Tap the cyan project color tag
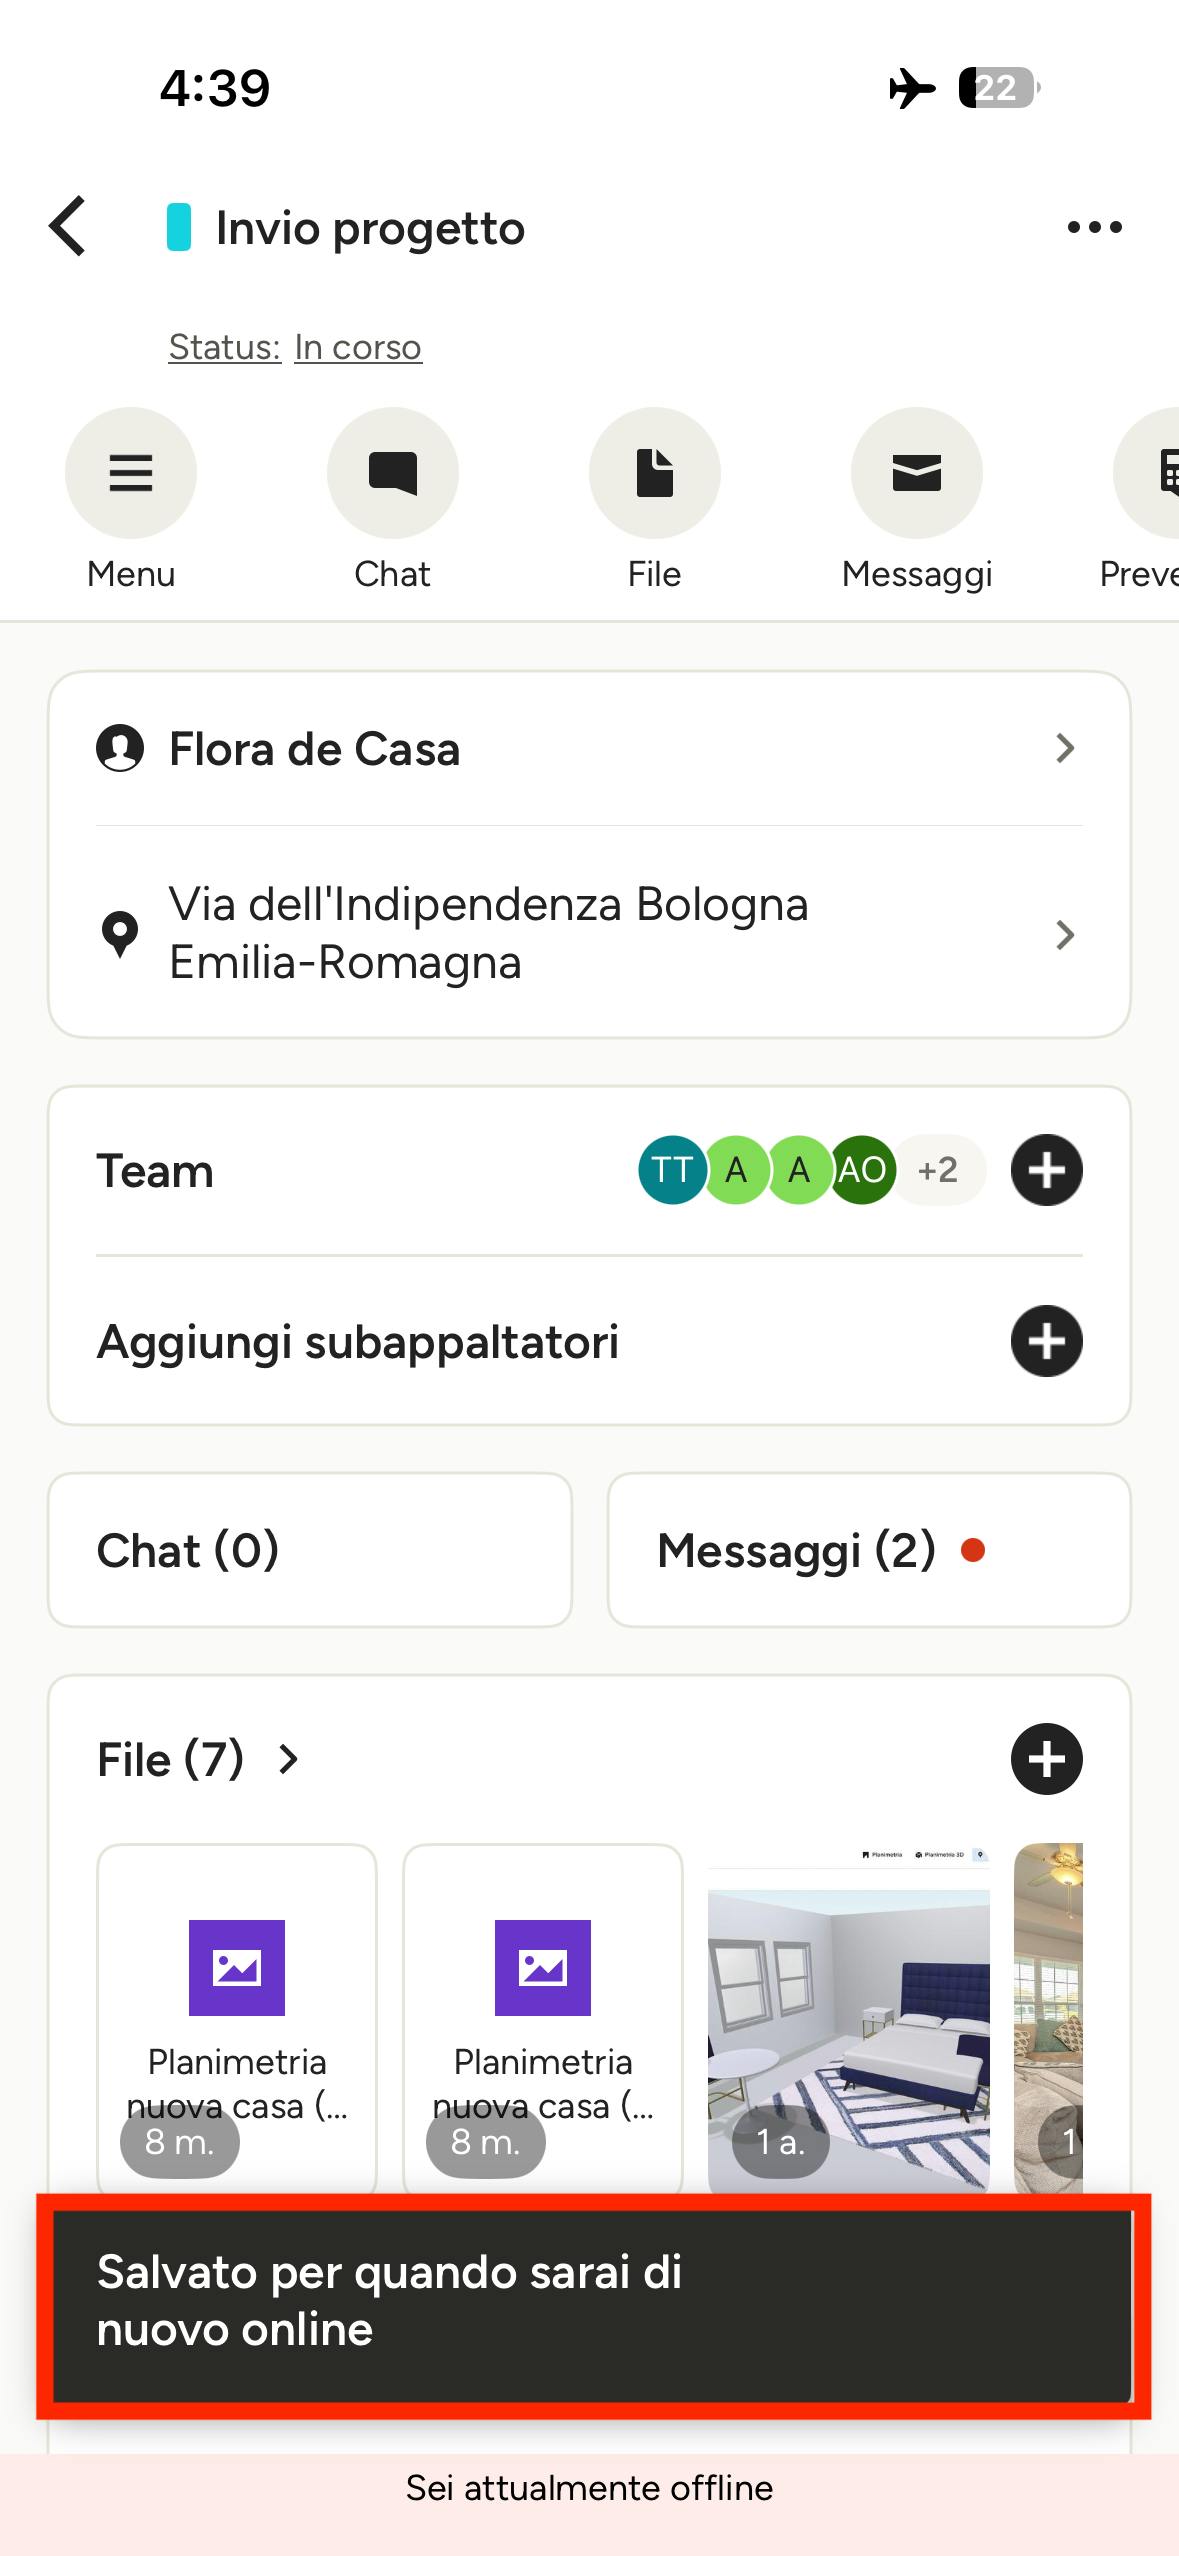 tap(179, 227)
